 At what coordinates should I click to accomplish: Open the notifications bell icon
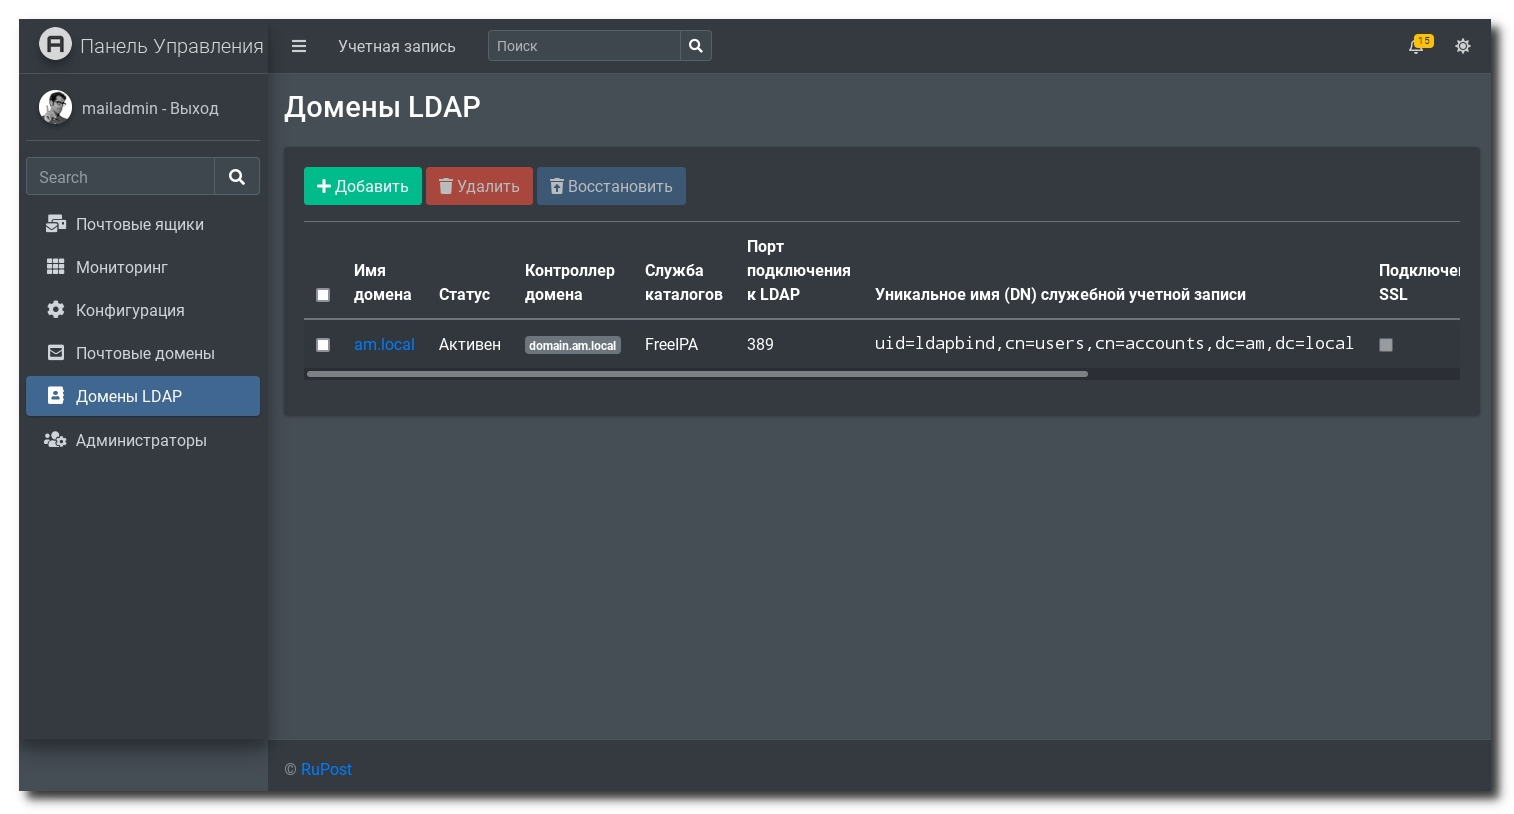click(x=1417, y=46)
